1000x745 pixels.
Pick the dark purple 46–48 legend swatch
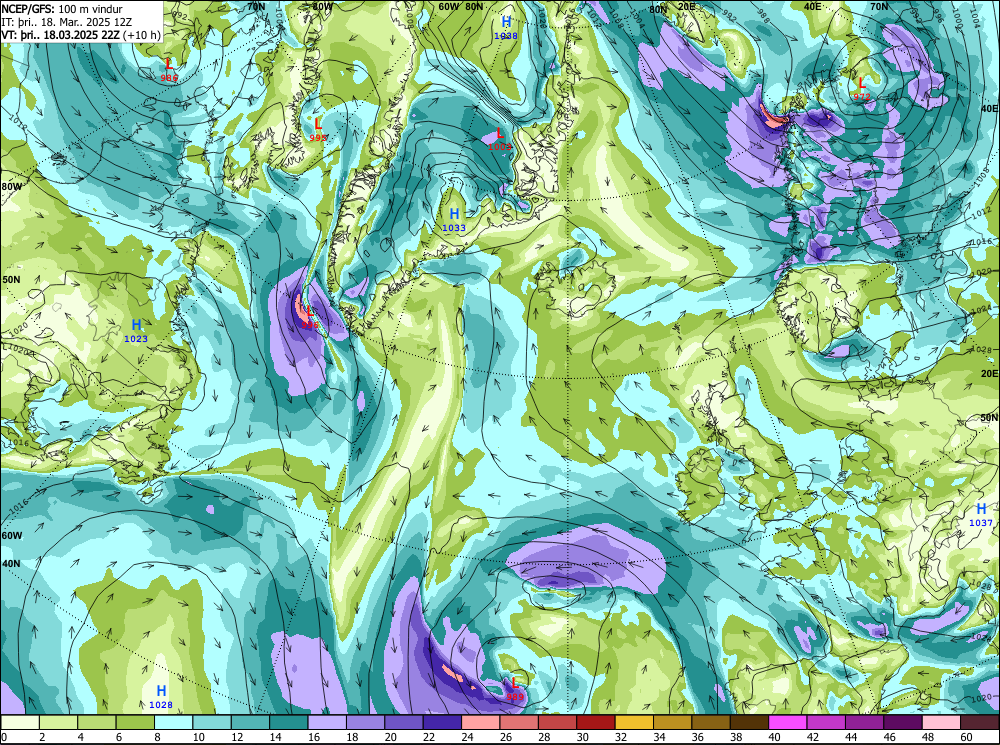(902, 722)
